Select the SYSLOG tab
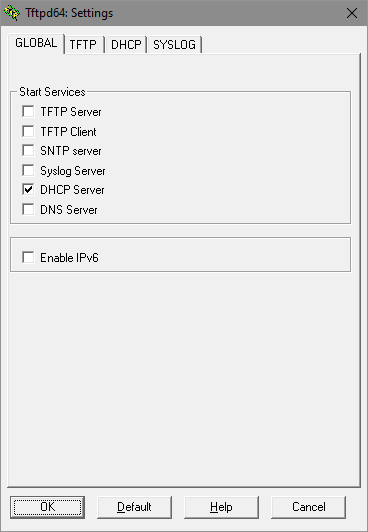368x532 pixels. [x=174, y=44]
